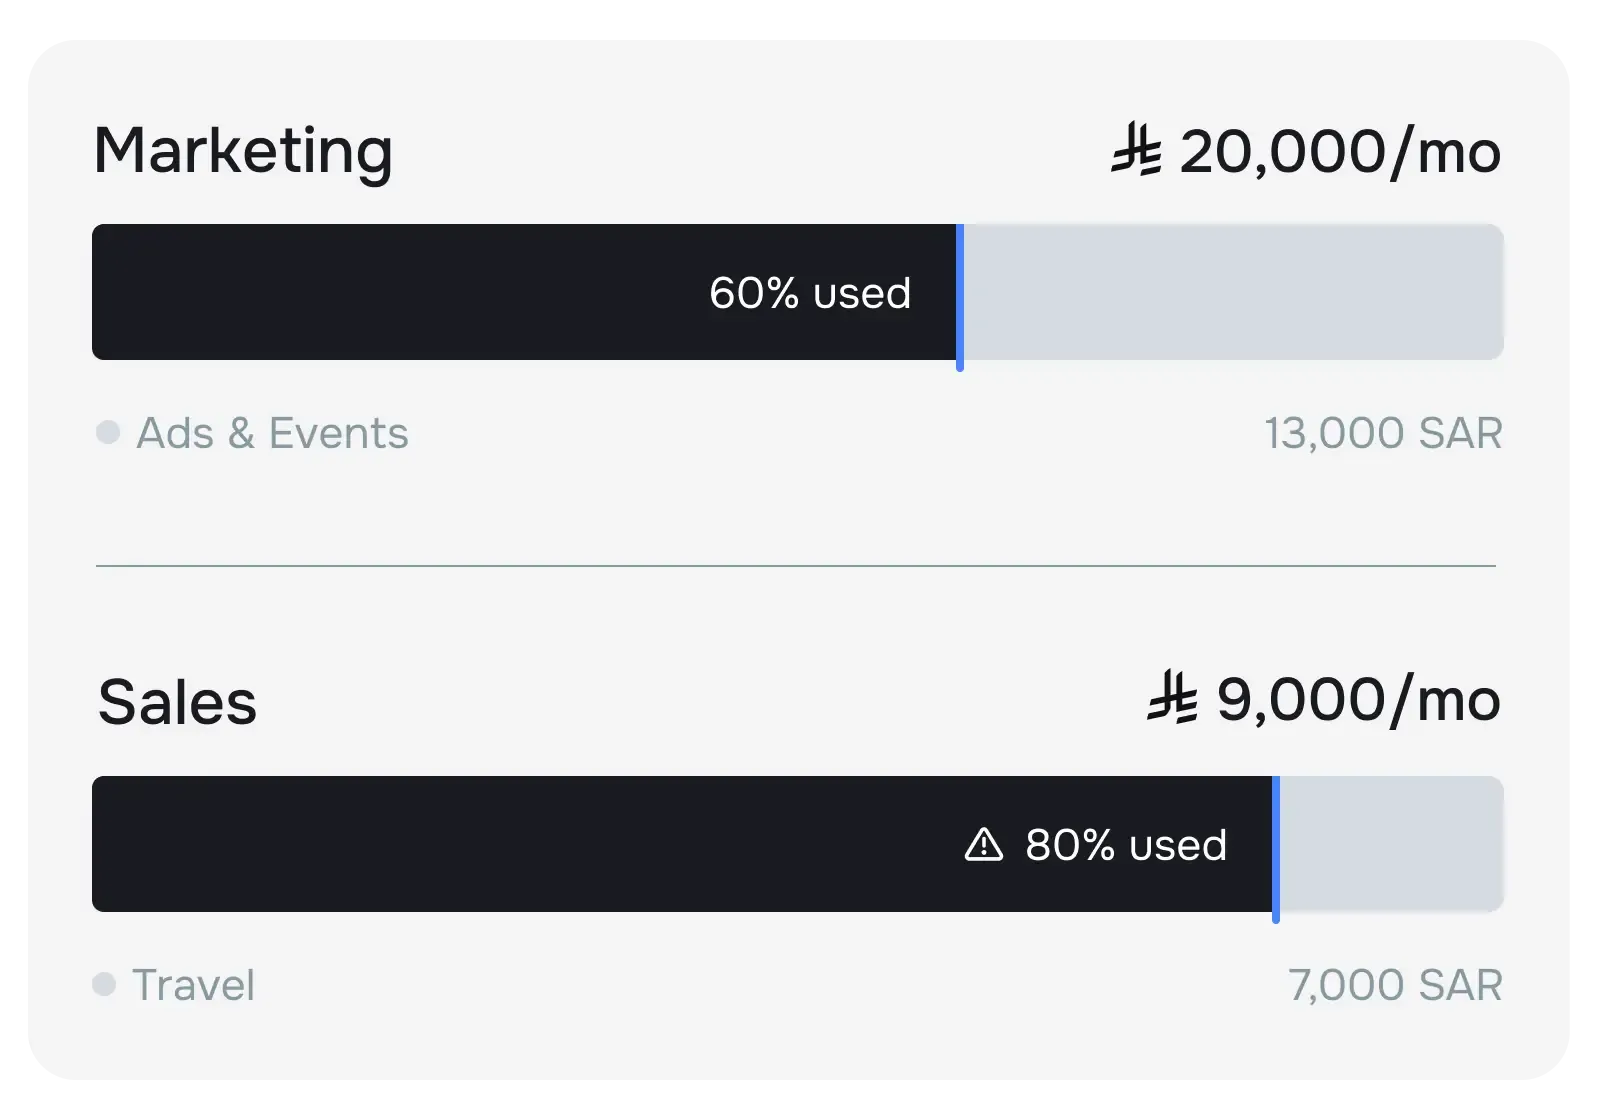Viewport: 1600px width, 1120px height.
Task: Open the Travel category
Action: pyautogui.click(x=193, y=985)
